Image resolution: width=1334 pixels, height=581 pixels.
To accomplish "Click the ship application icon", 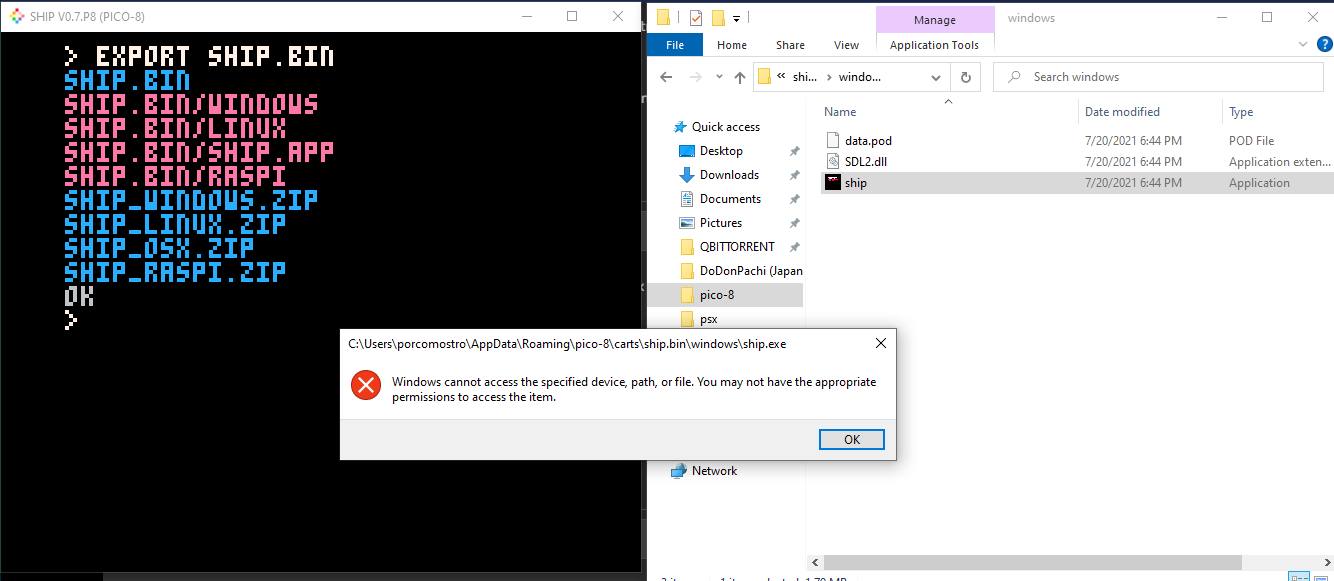I will coord(833,183).
